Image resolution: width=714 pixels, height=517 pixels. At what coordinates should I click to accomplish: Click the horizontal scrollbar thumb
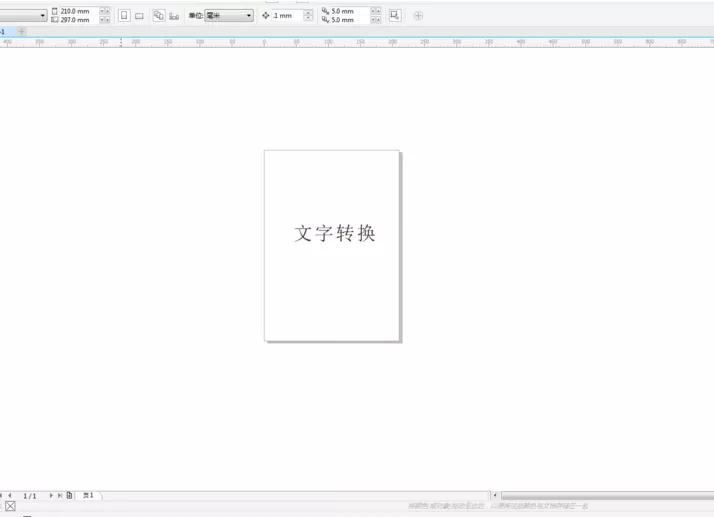tap(607, 495)
